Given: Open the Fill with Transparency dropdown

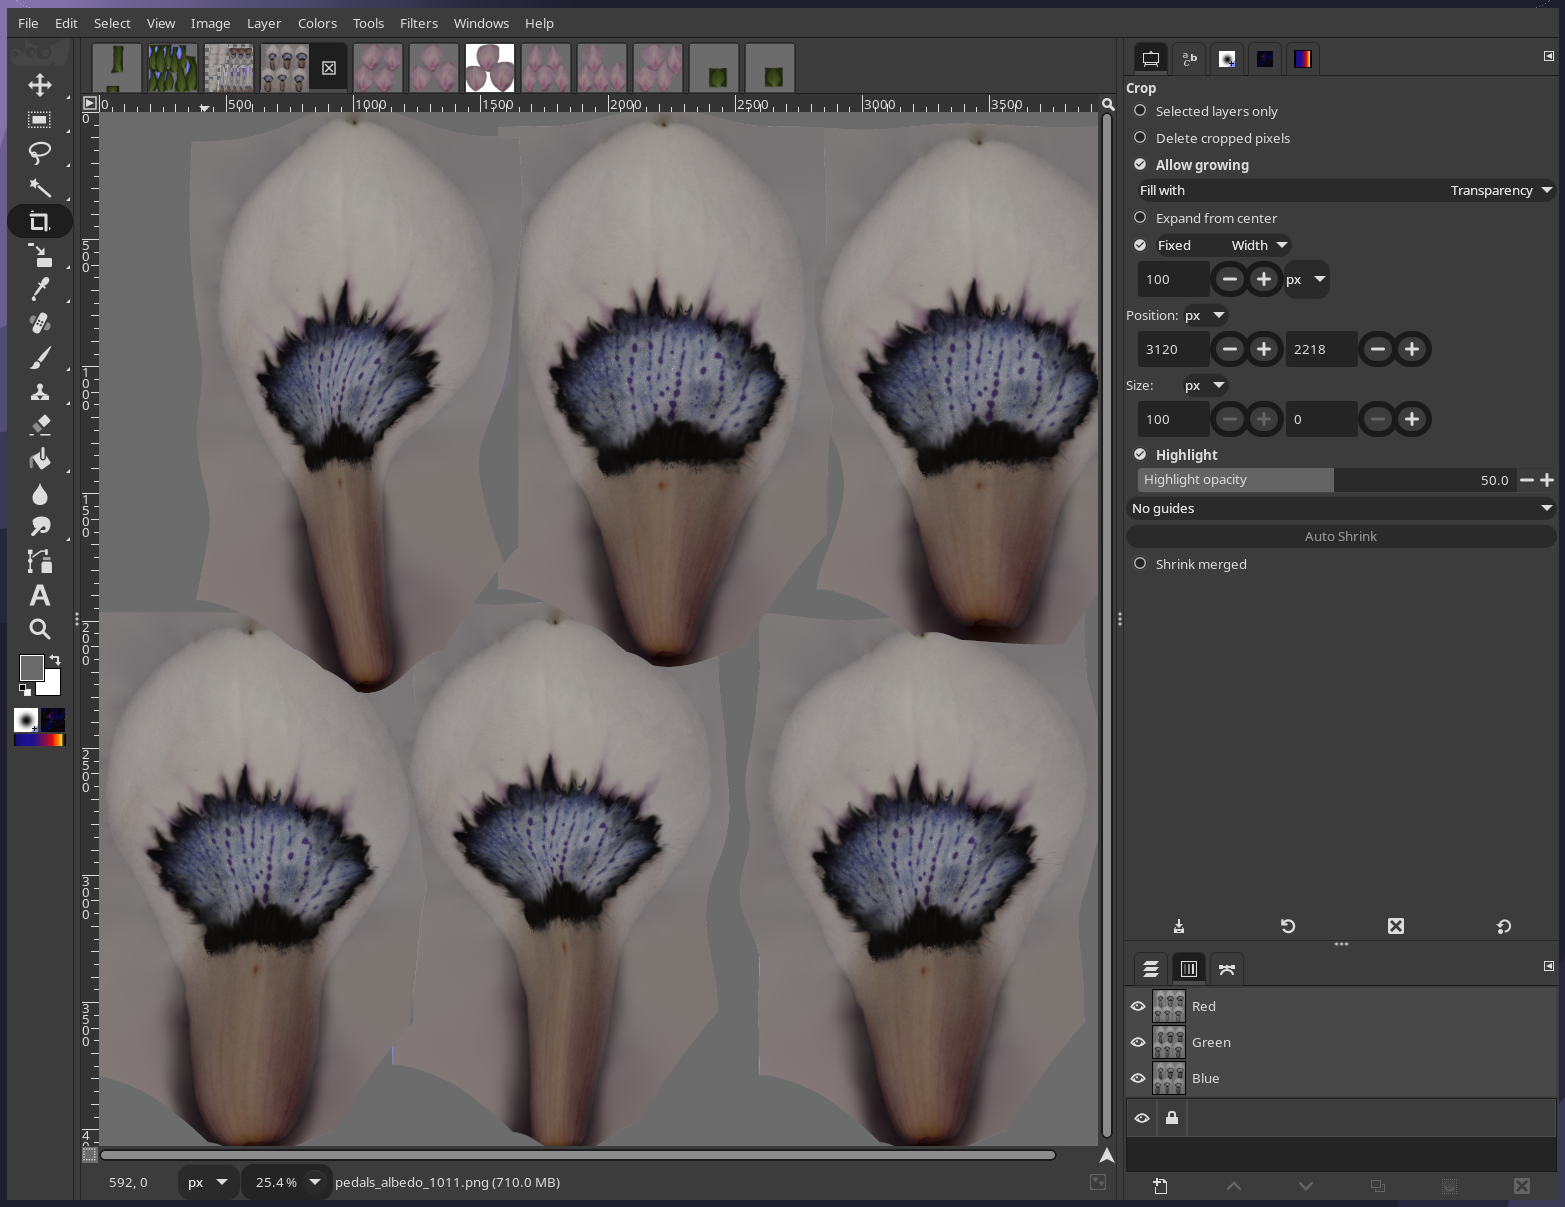Looking at the screenshot, I should pyautogui.click(x=1493, y=190).
